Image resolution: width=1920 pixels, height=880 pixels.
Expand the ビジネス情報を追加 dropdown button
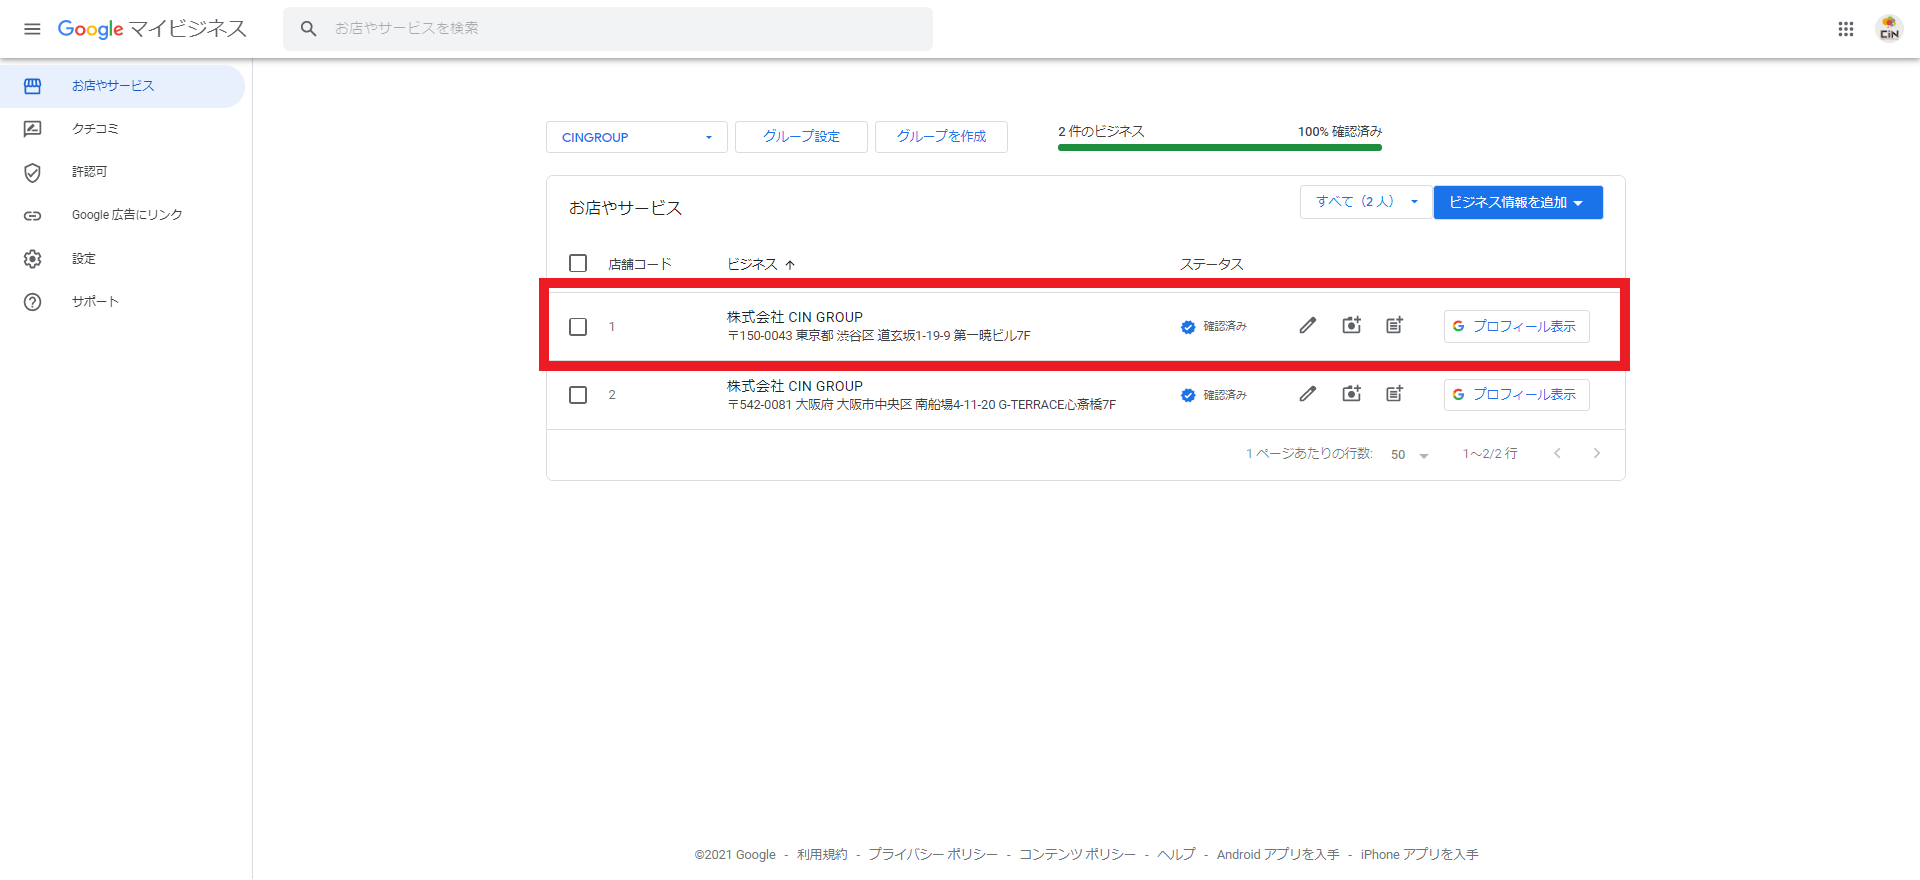click(1518, 202)
